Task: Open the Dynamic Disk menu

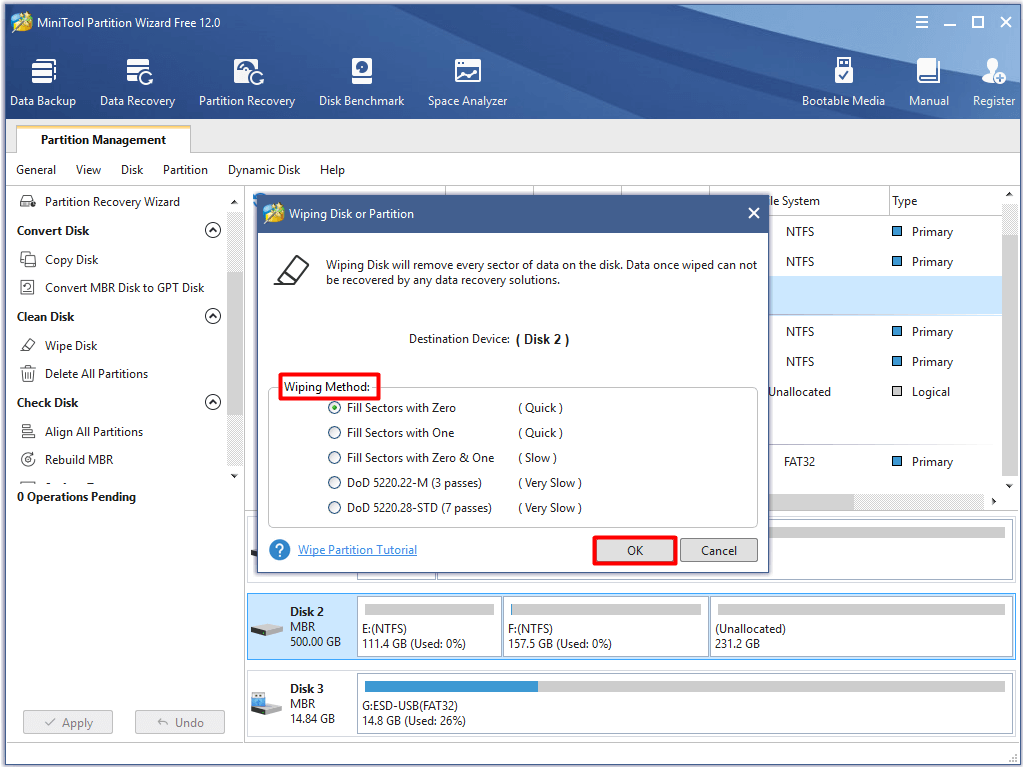Action: [264, 170]
